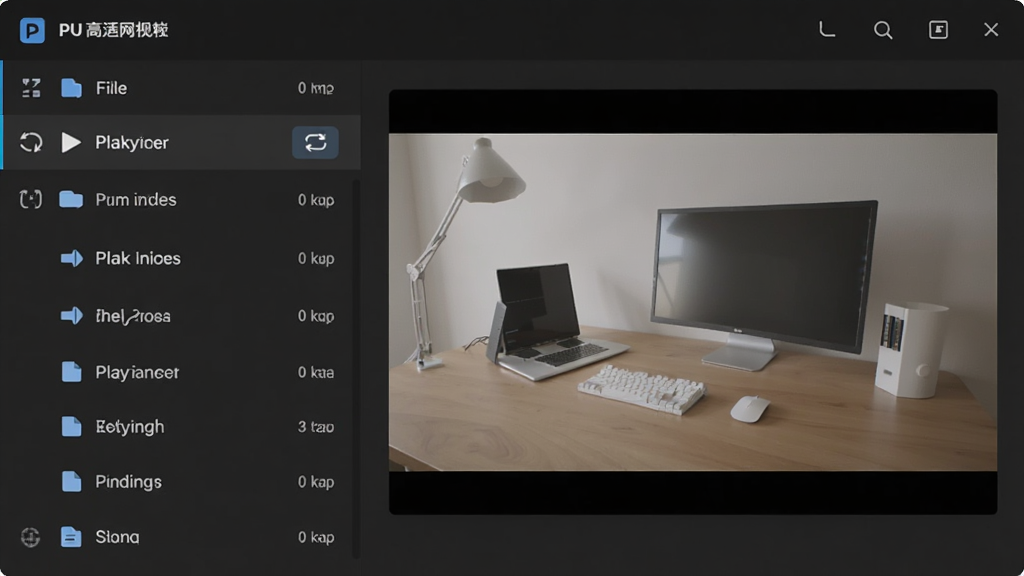Click the file icon beside Eetyingh
The width and height of the screenshot is (1024, 576).
[71, 426]
